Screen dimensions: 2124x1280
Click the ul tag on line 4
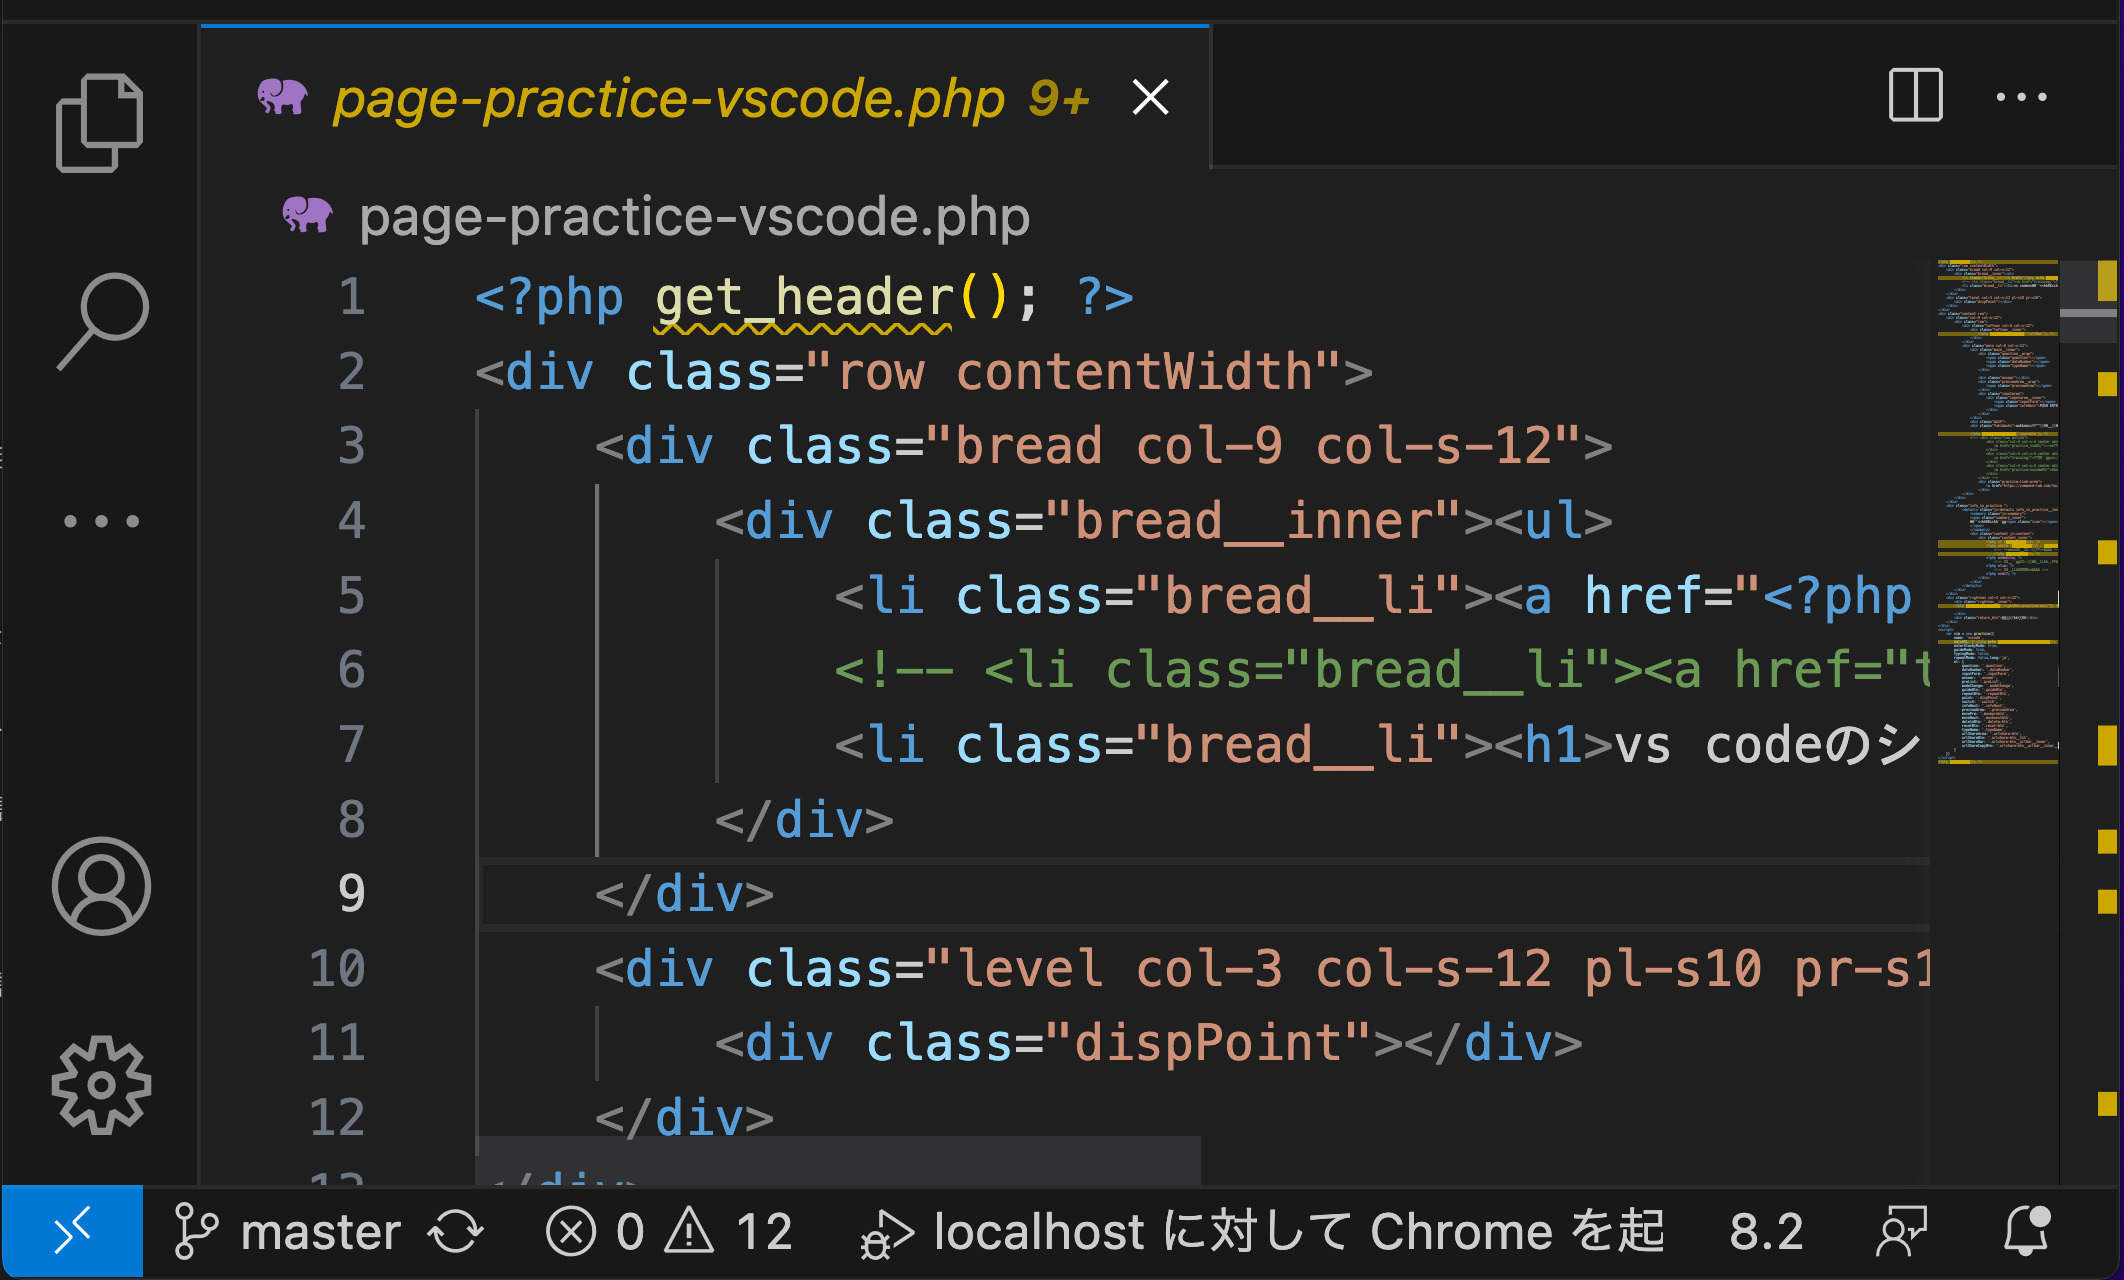[1553, 521]
